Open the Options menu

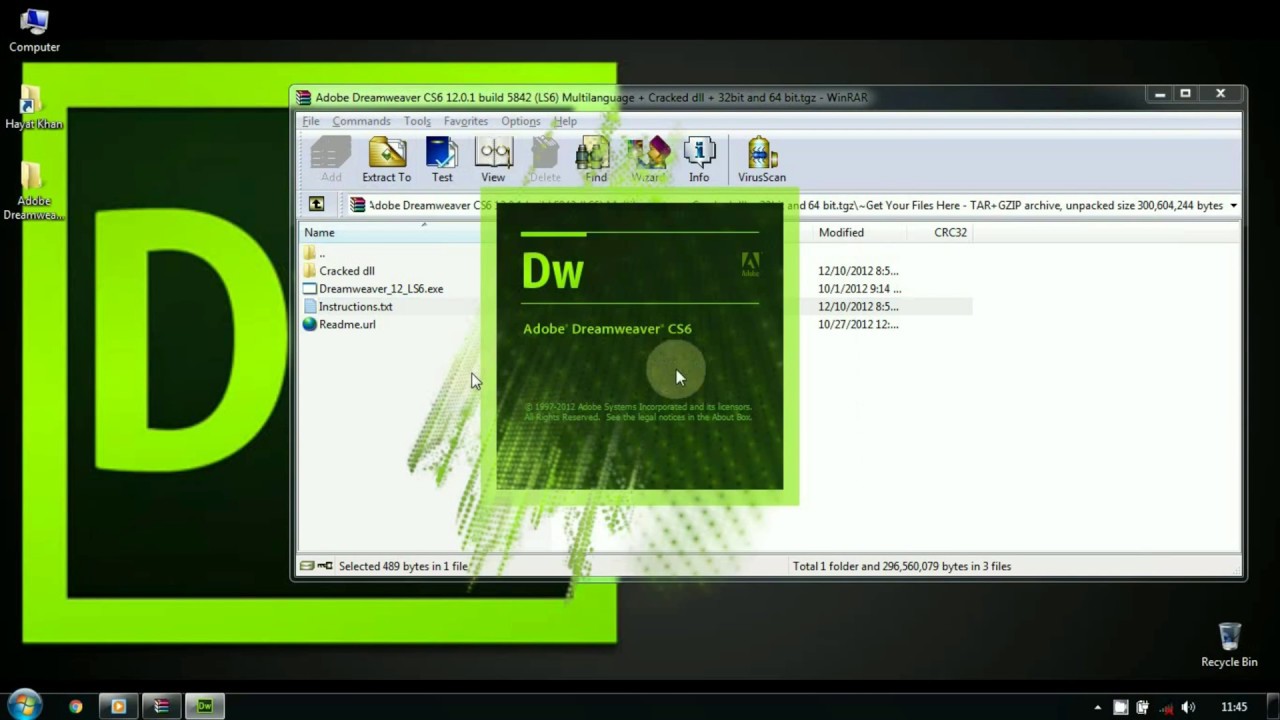[x=521, y=121]
